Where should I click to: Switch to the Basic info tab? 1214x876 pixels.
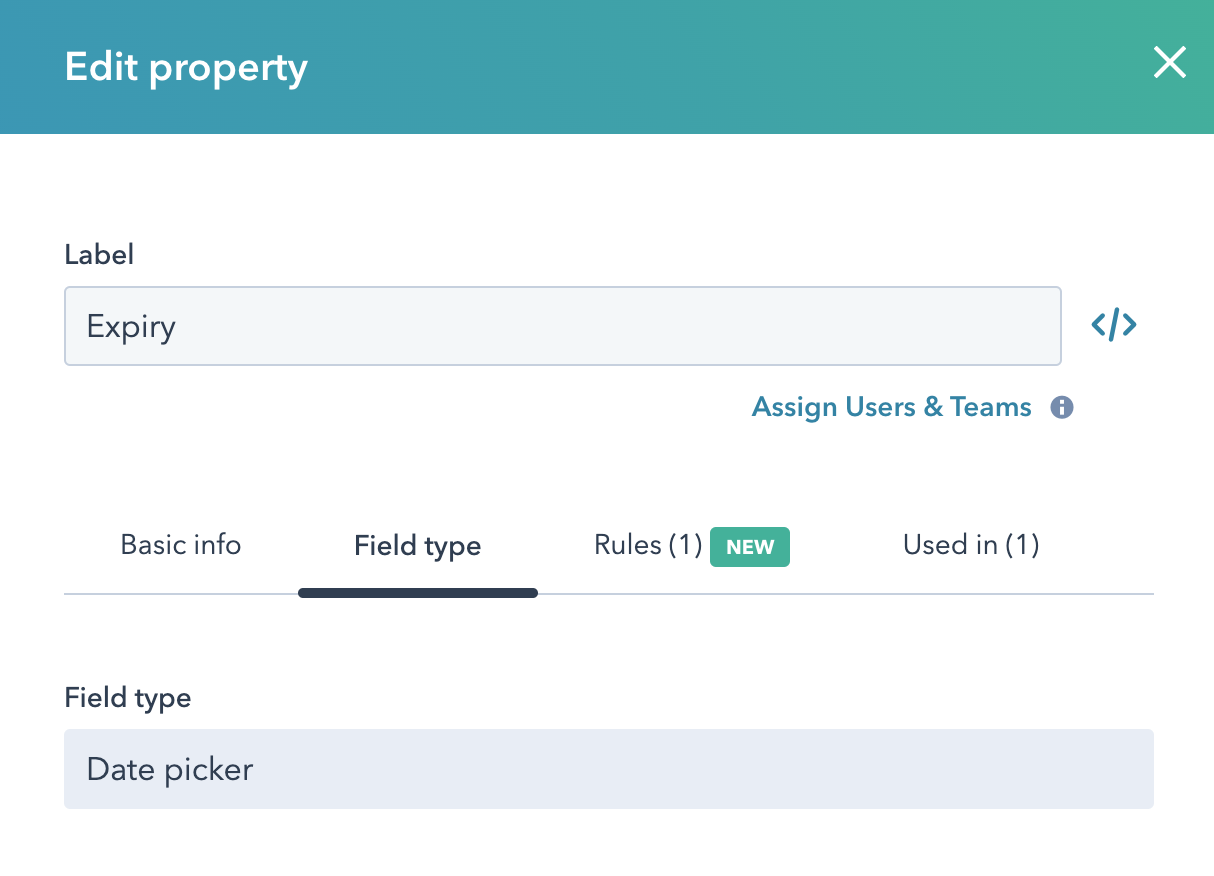(x=180, y=545)
